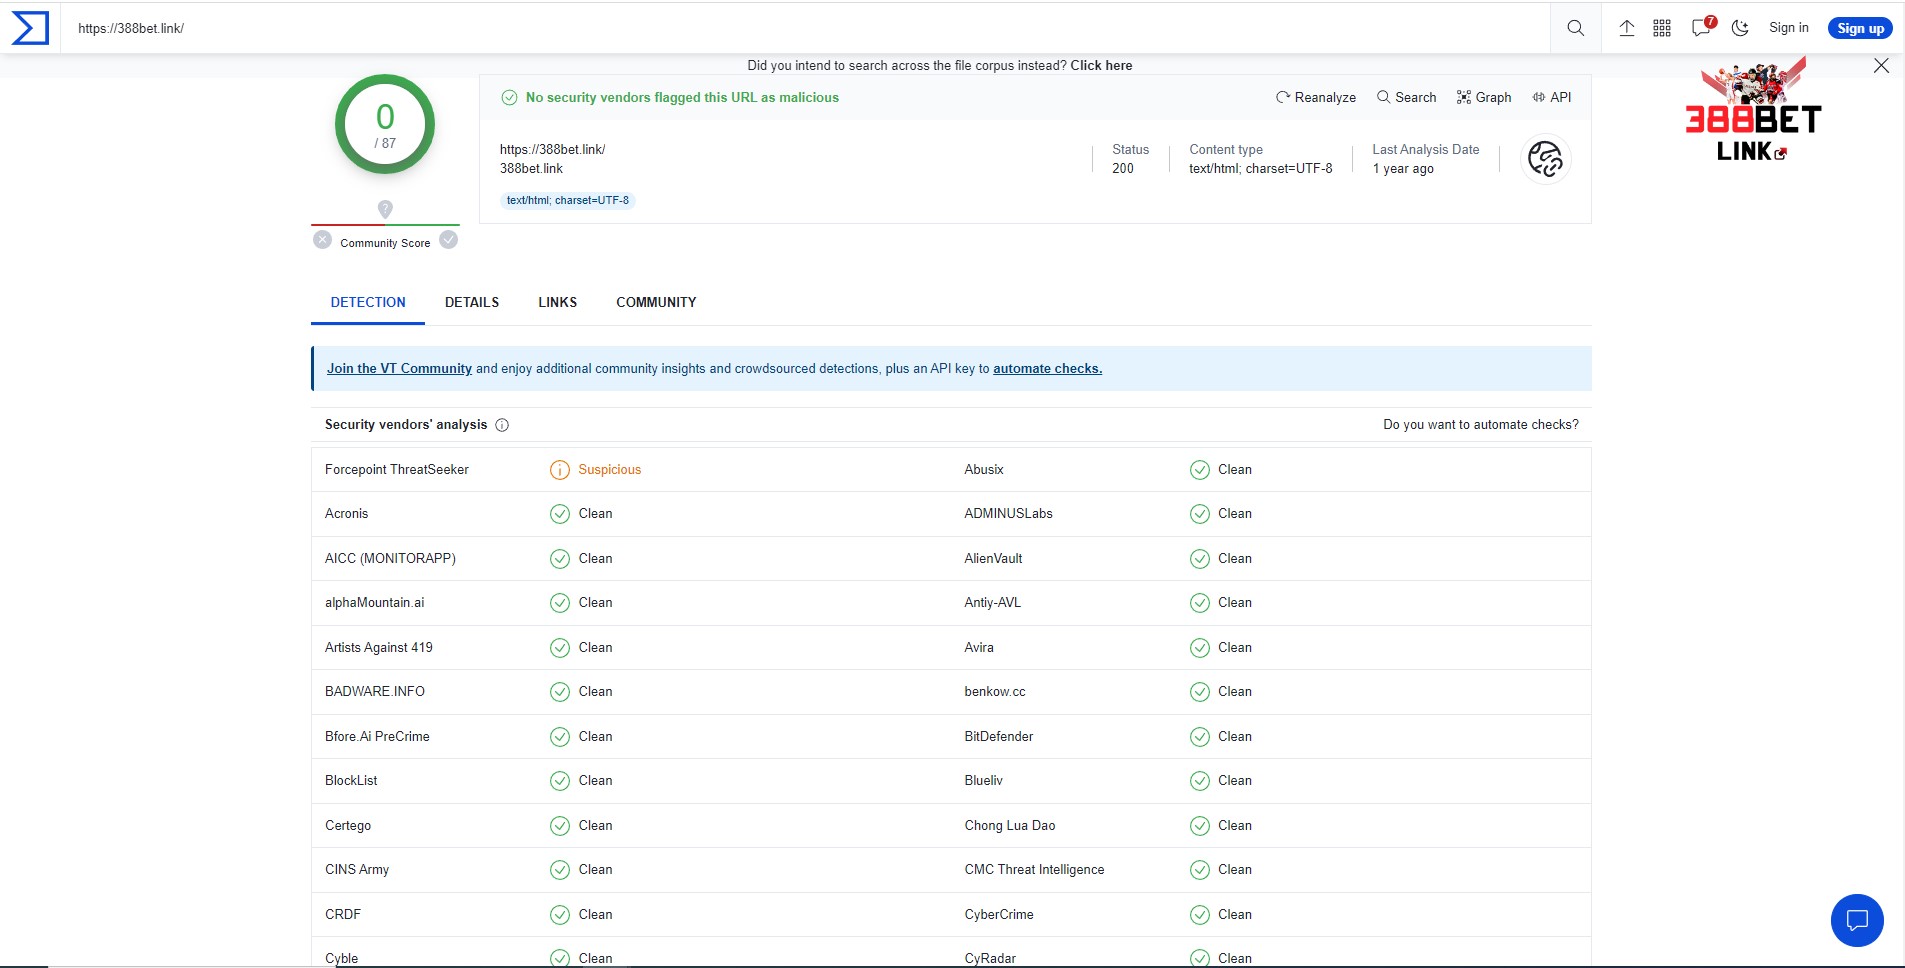The width and height of the screenshot is (1905, 968).
Task: Click the community score question marker
Action: (x=385, y=209)
